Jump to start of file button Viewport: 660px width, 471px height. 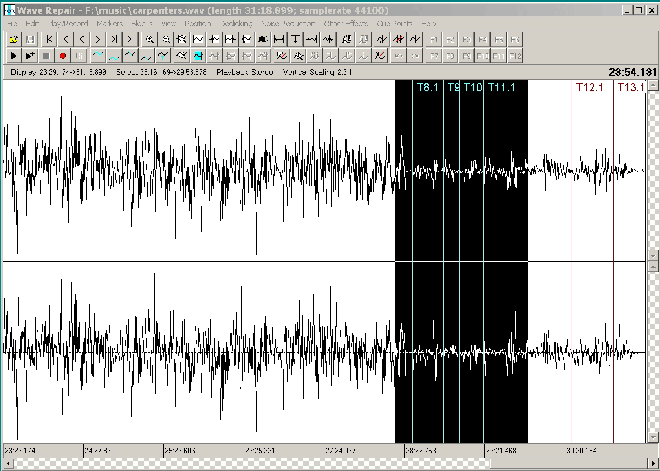coord(50,39)
